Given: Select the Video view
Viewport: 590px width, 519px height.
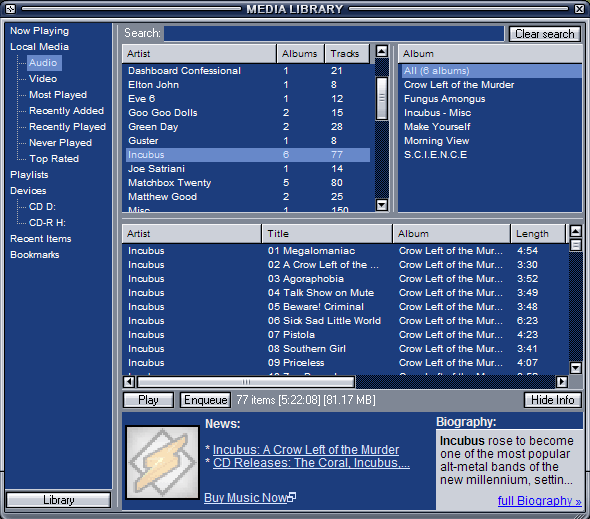Looking at the screenshot, I should click(43, 79).
